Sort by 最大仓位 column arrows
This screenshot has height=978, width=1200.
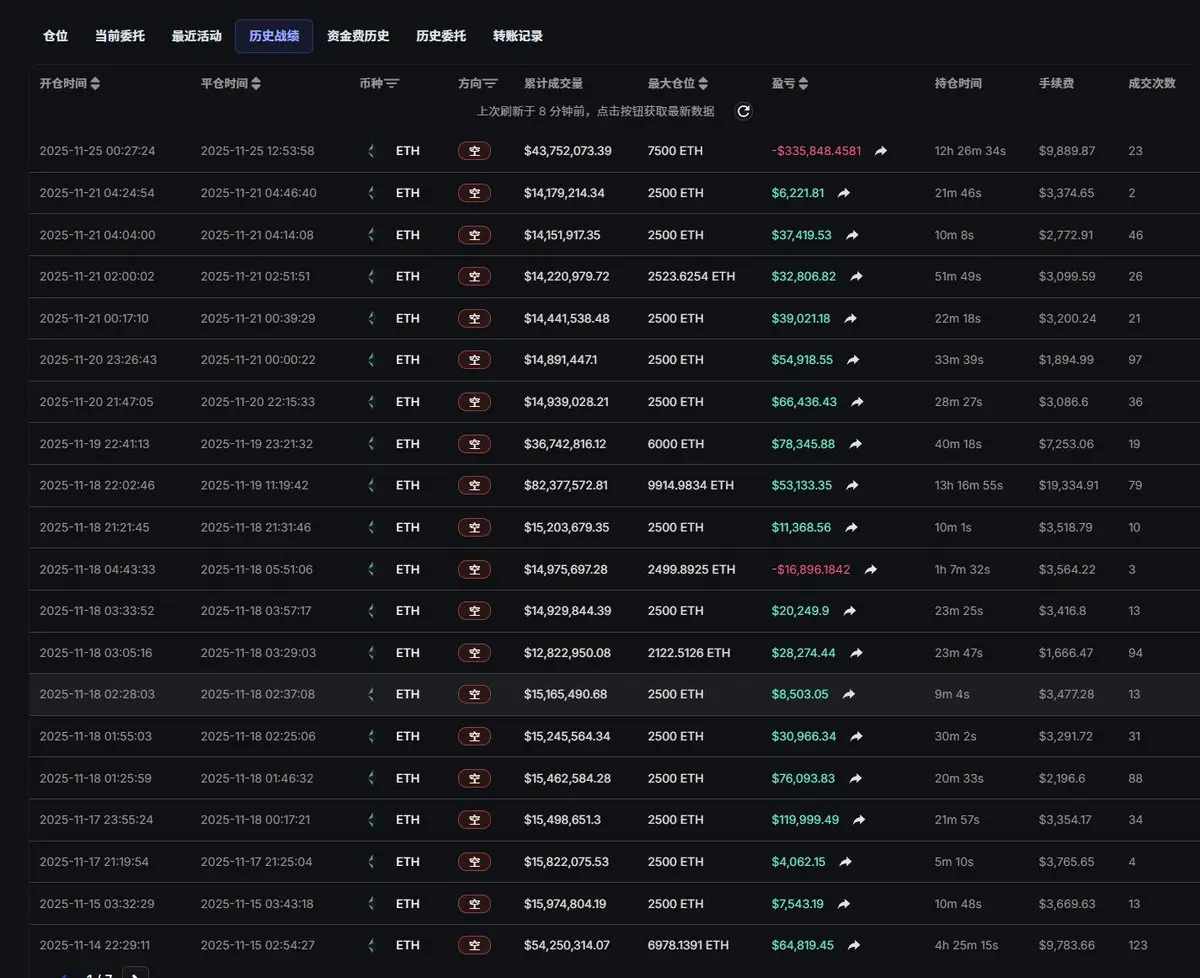(703, 84)
